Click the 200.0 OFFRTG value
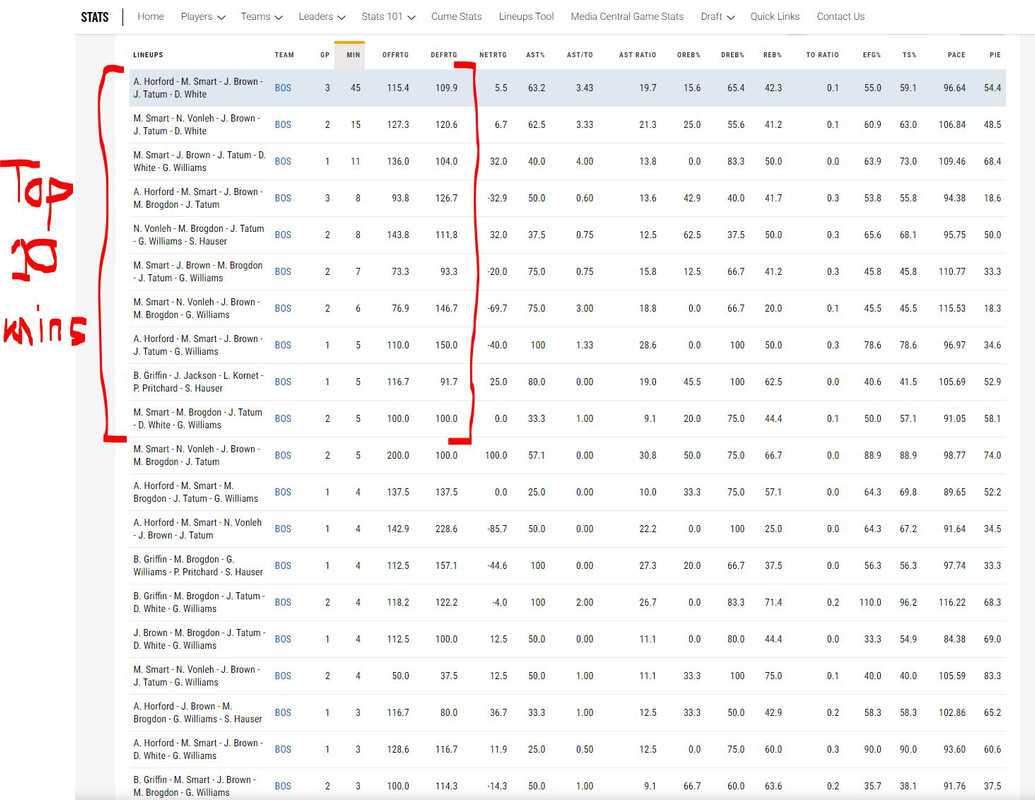The width and height of the screenshot is (1035, 800). pyautogui.click(x=398, y=455)
